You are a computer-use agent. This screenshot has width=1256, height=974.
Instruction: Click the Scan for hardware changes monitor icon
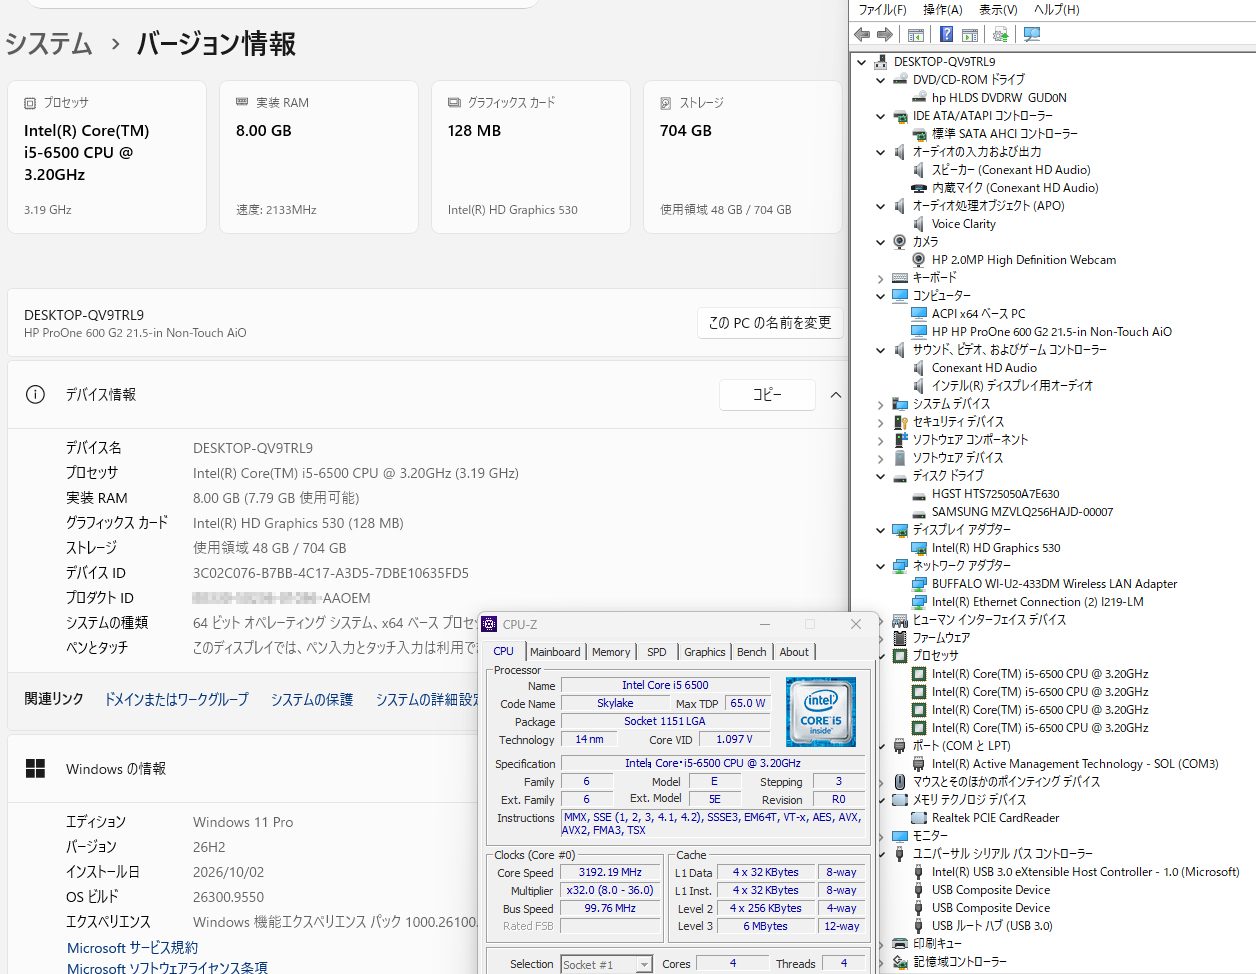(x=1032, y=34)
